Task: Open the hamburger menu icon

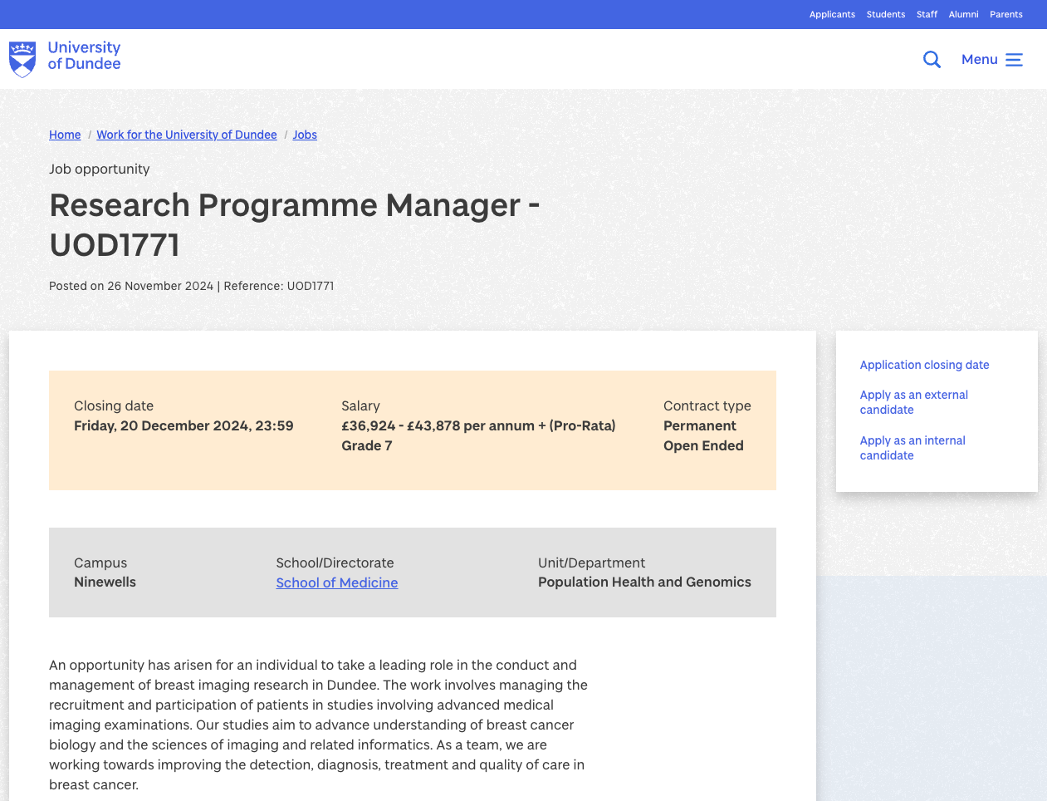Action: pyautogui.click(x=1014, y=60)
